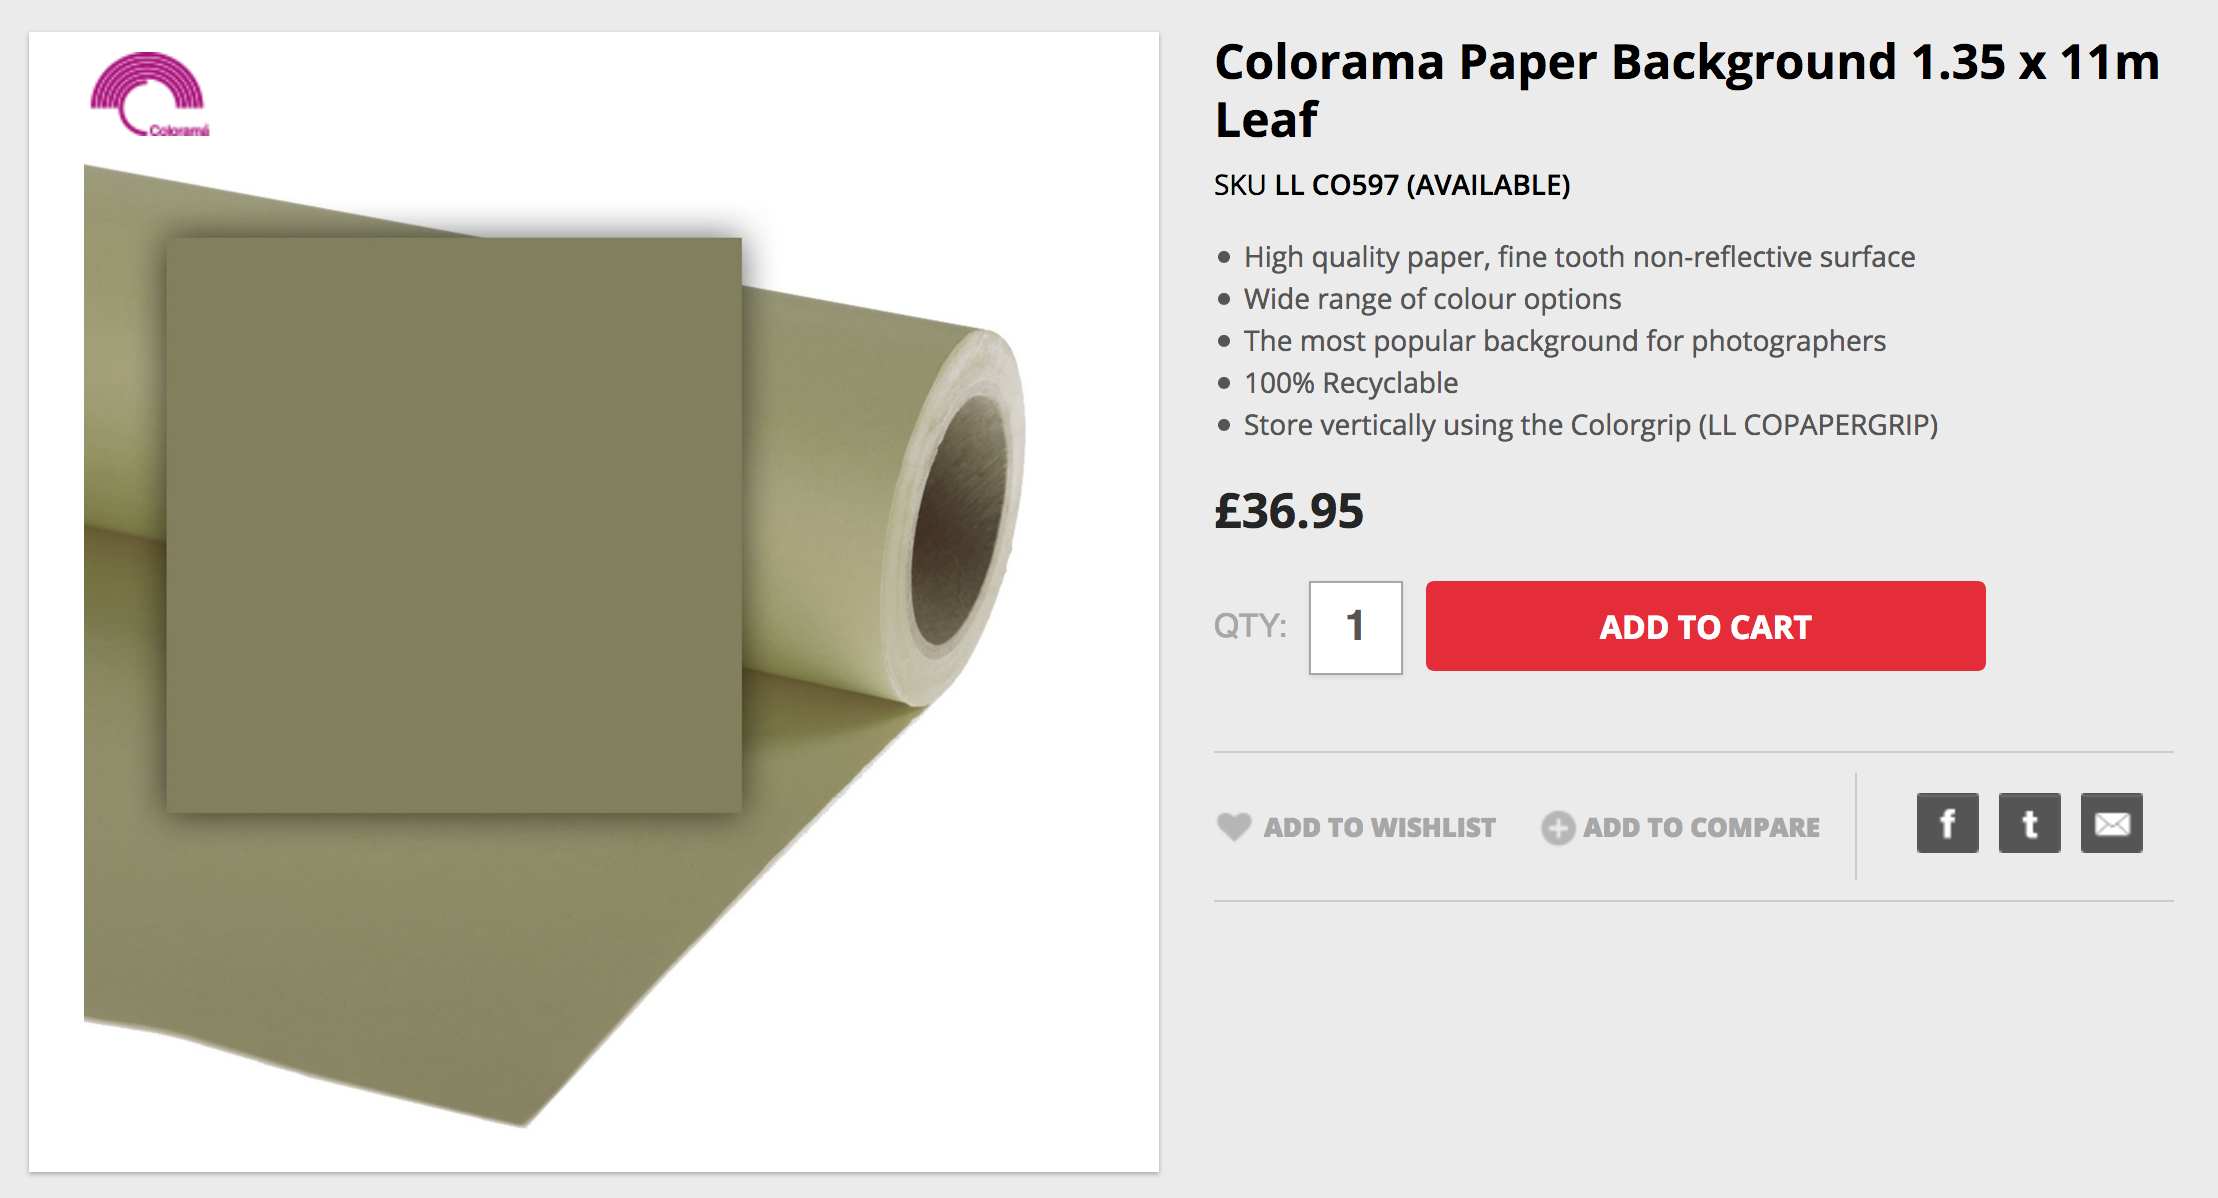The width and height of the screenshot is (2218, 1198).
Task: Click the Colorgrip storage bullet point
Action: [x=1590, y=425]
